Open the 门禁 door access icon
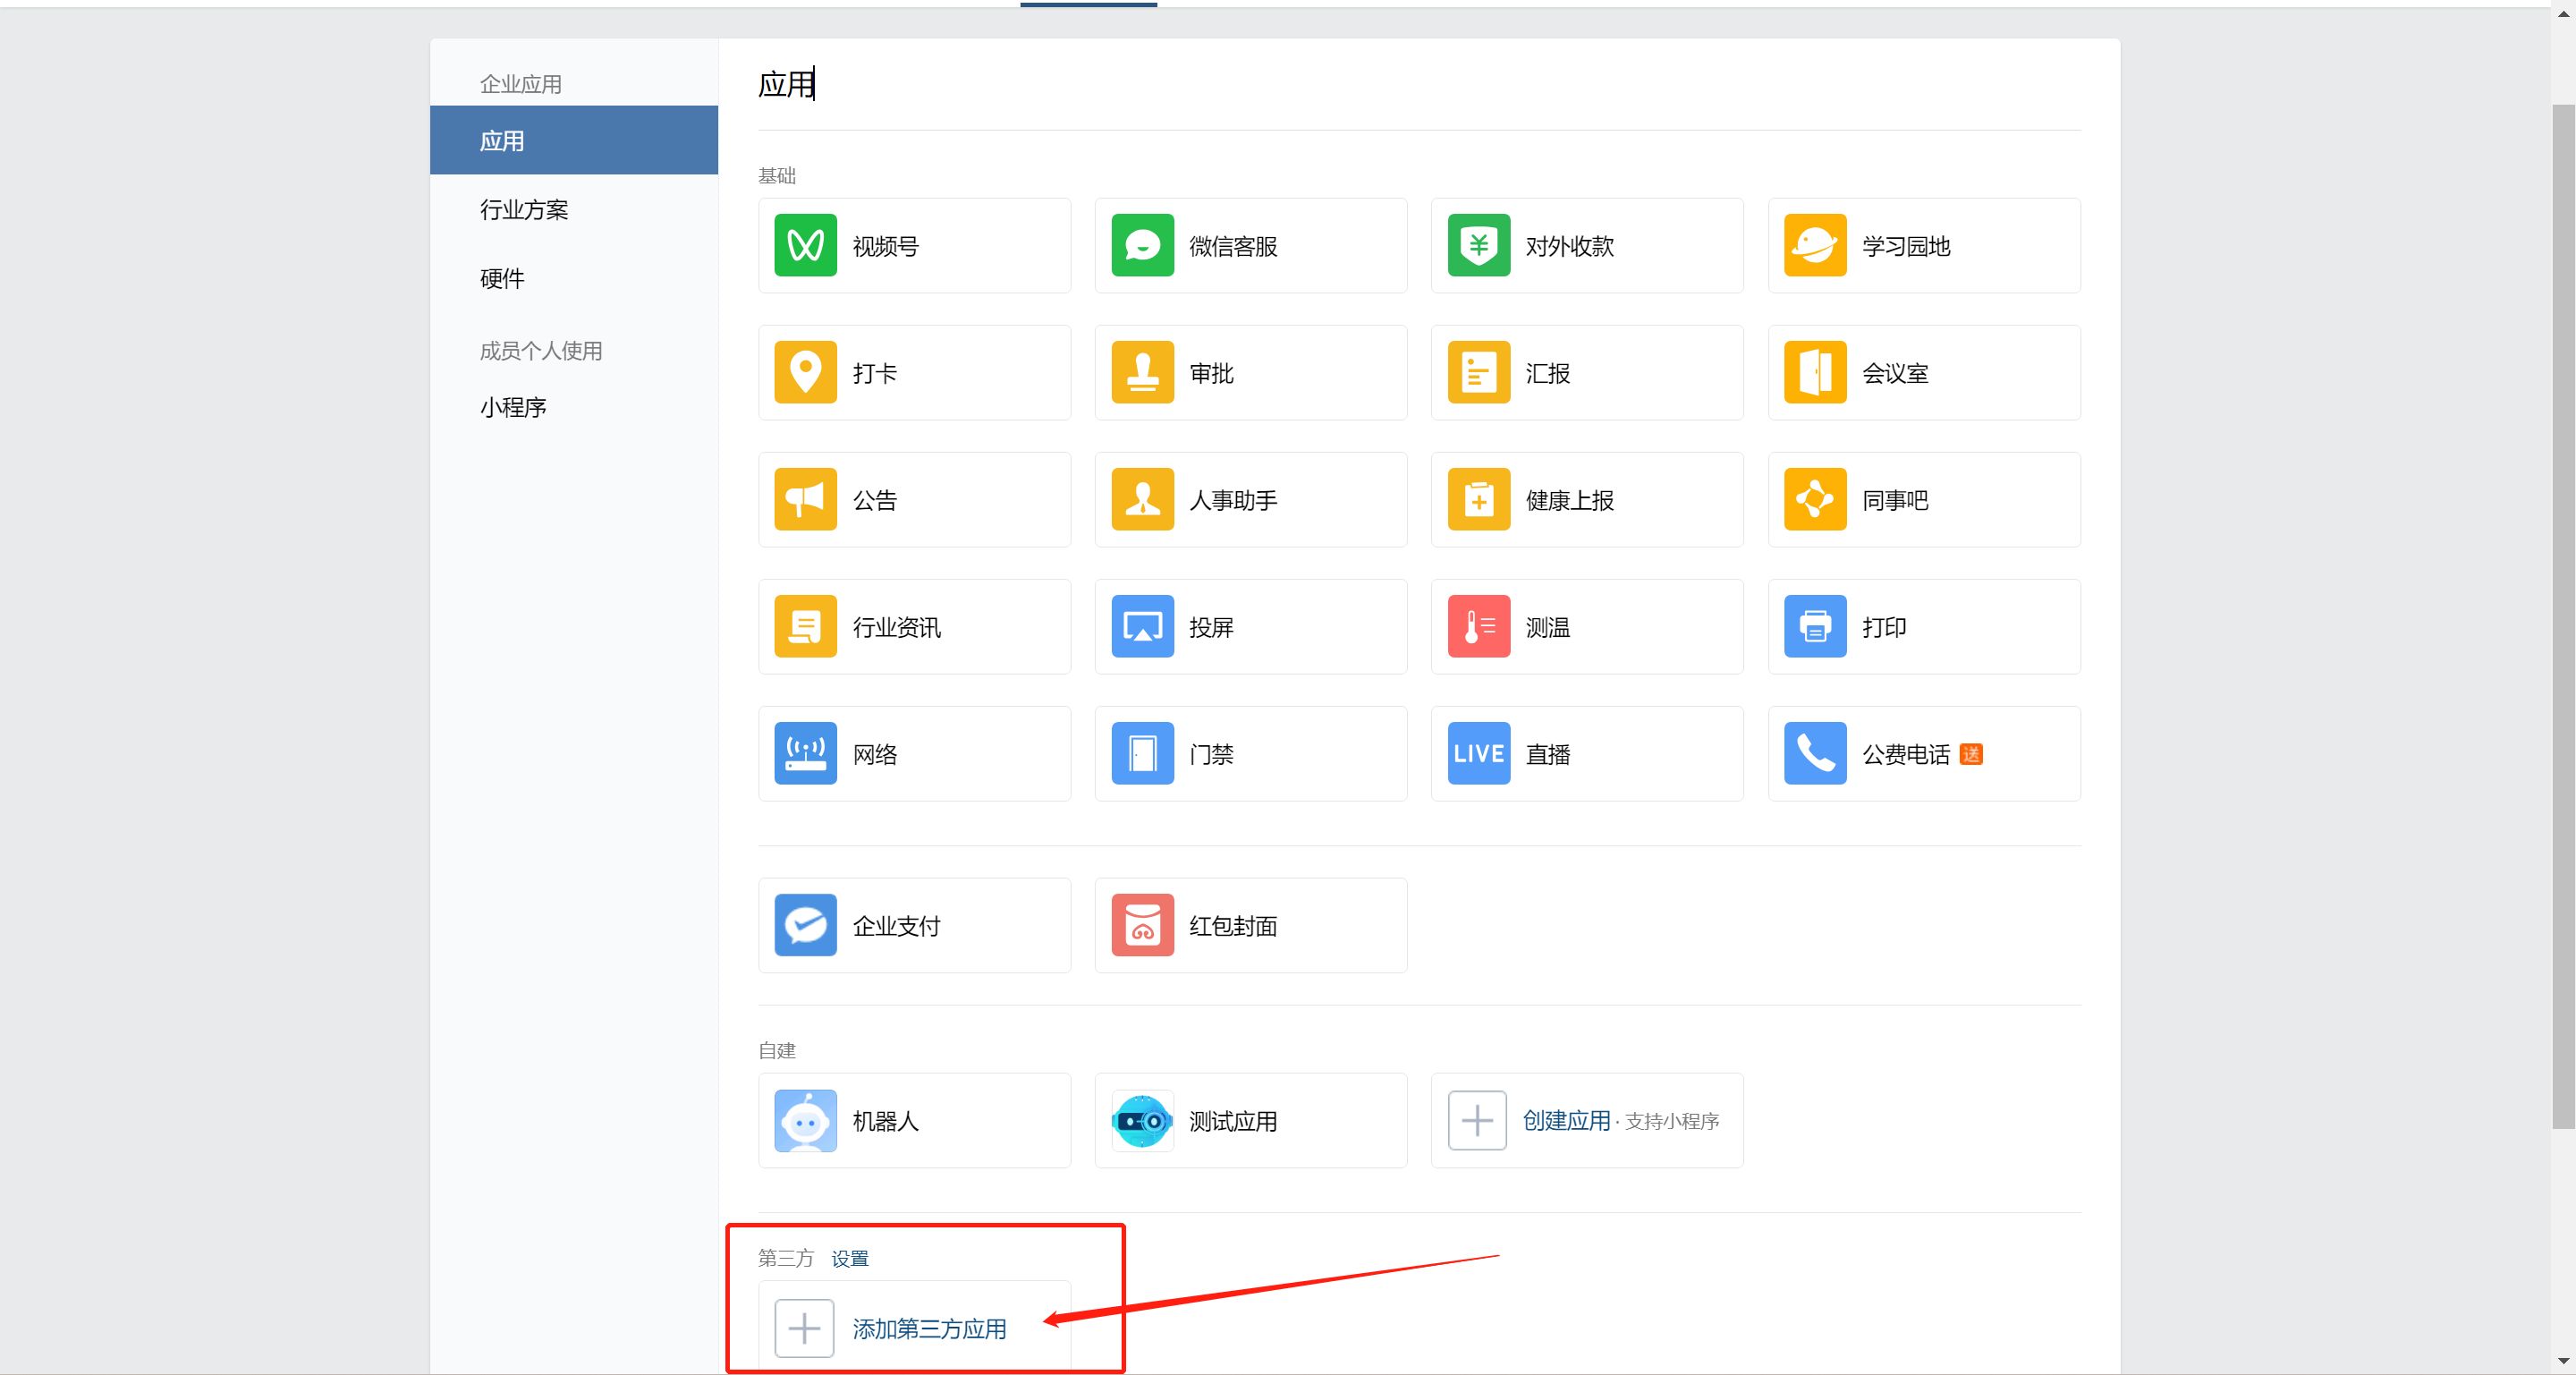 tap(1142, 753)
